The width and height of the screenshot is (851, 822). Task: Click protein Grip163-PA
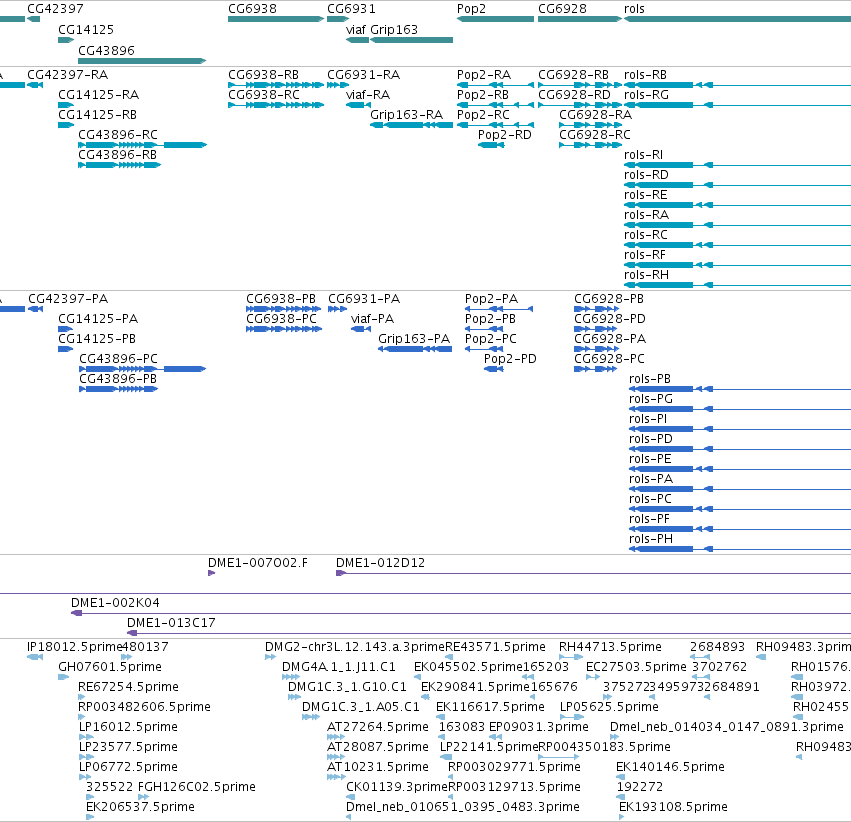click(x=415, y=349)
